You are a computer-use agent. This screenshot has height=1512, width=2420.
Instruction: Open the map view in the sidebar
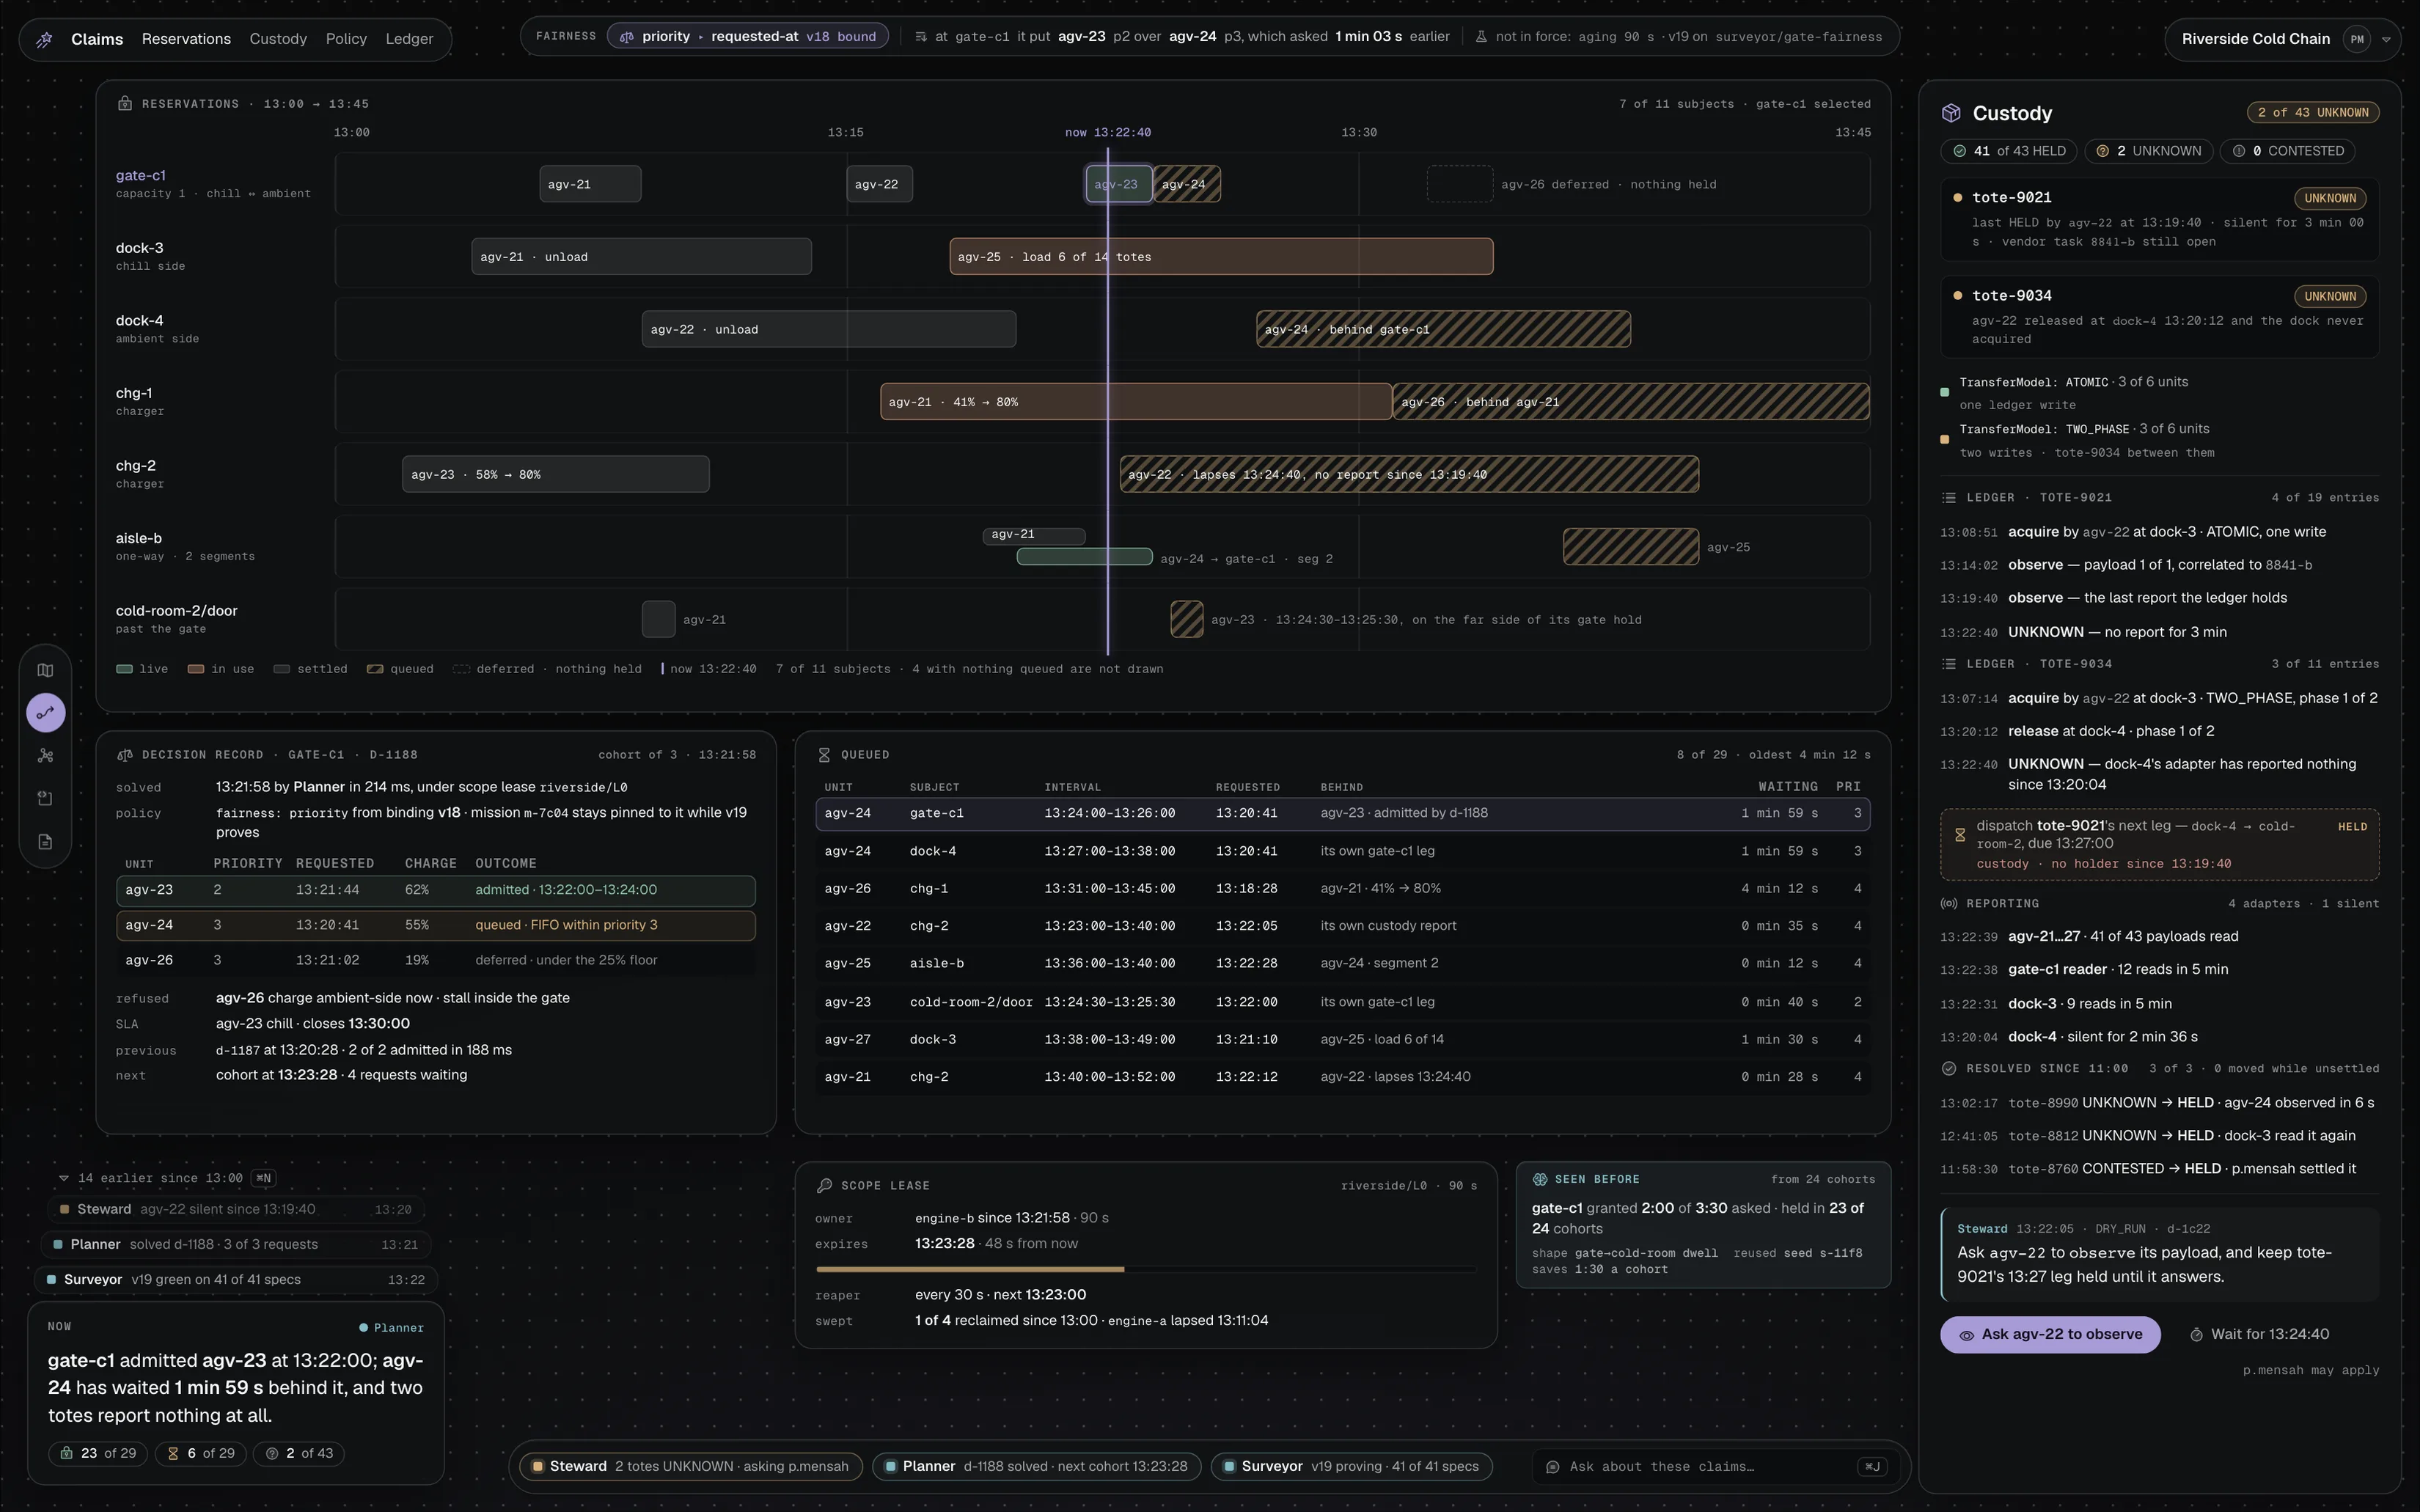(x=45, y=670)
